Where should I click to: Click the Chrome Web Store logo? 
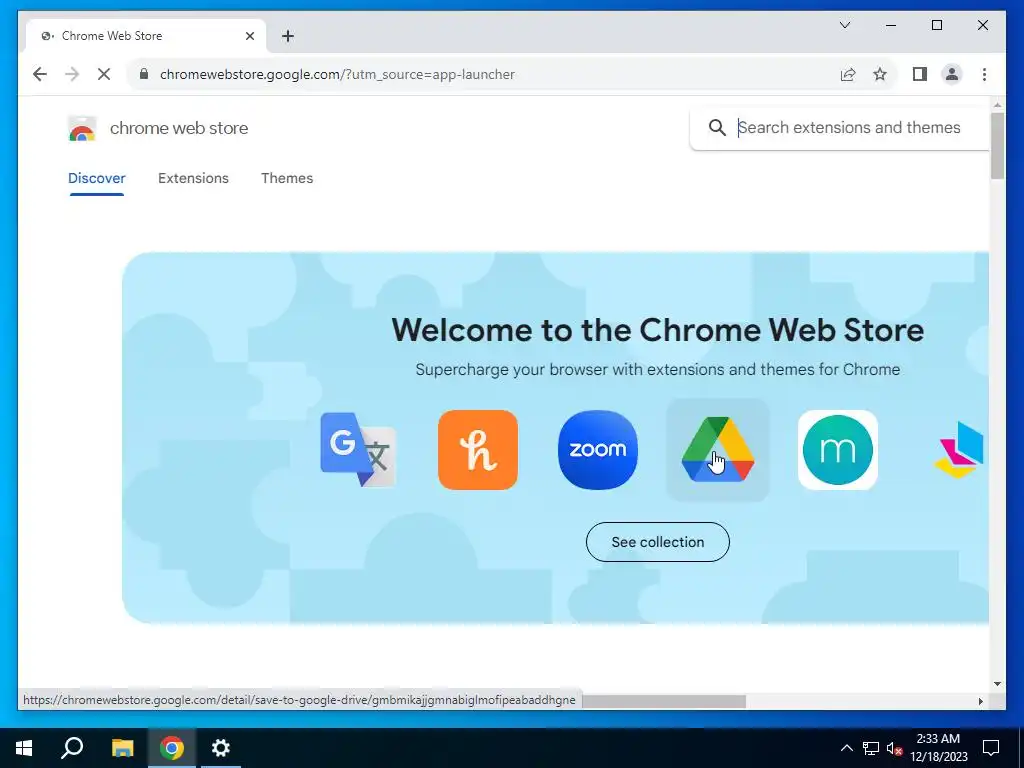click(x=82, y=128)
